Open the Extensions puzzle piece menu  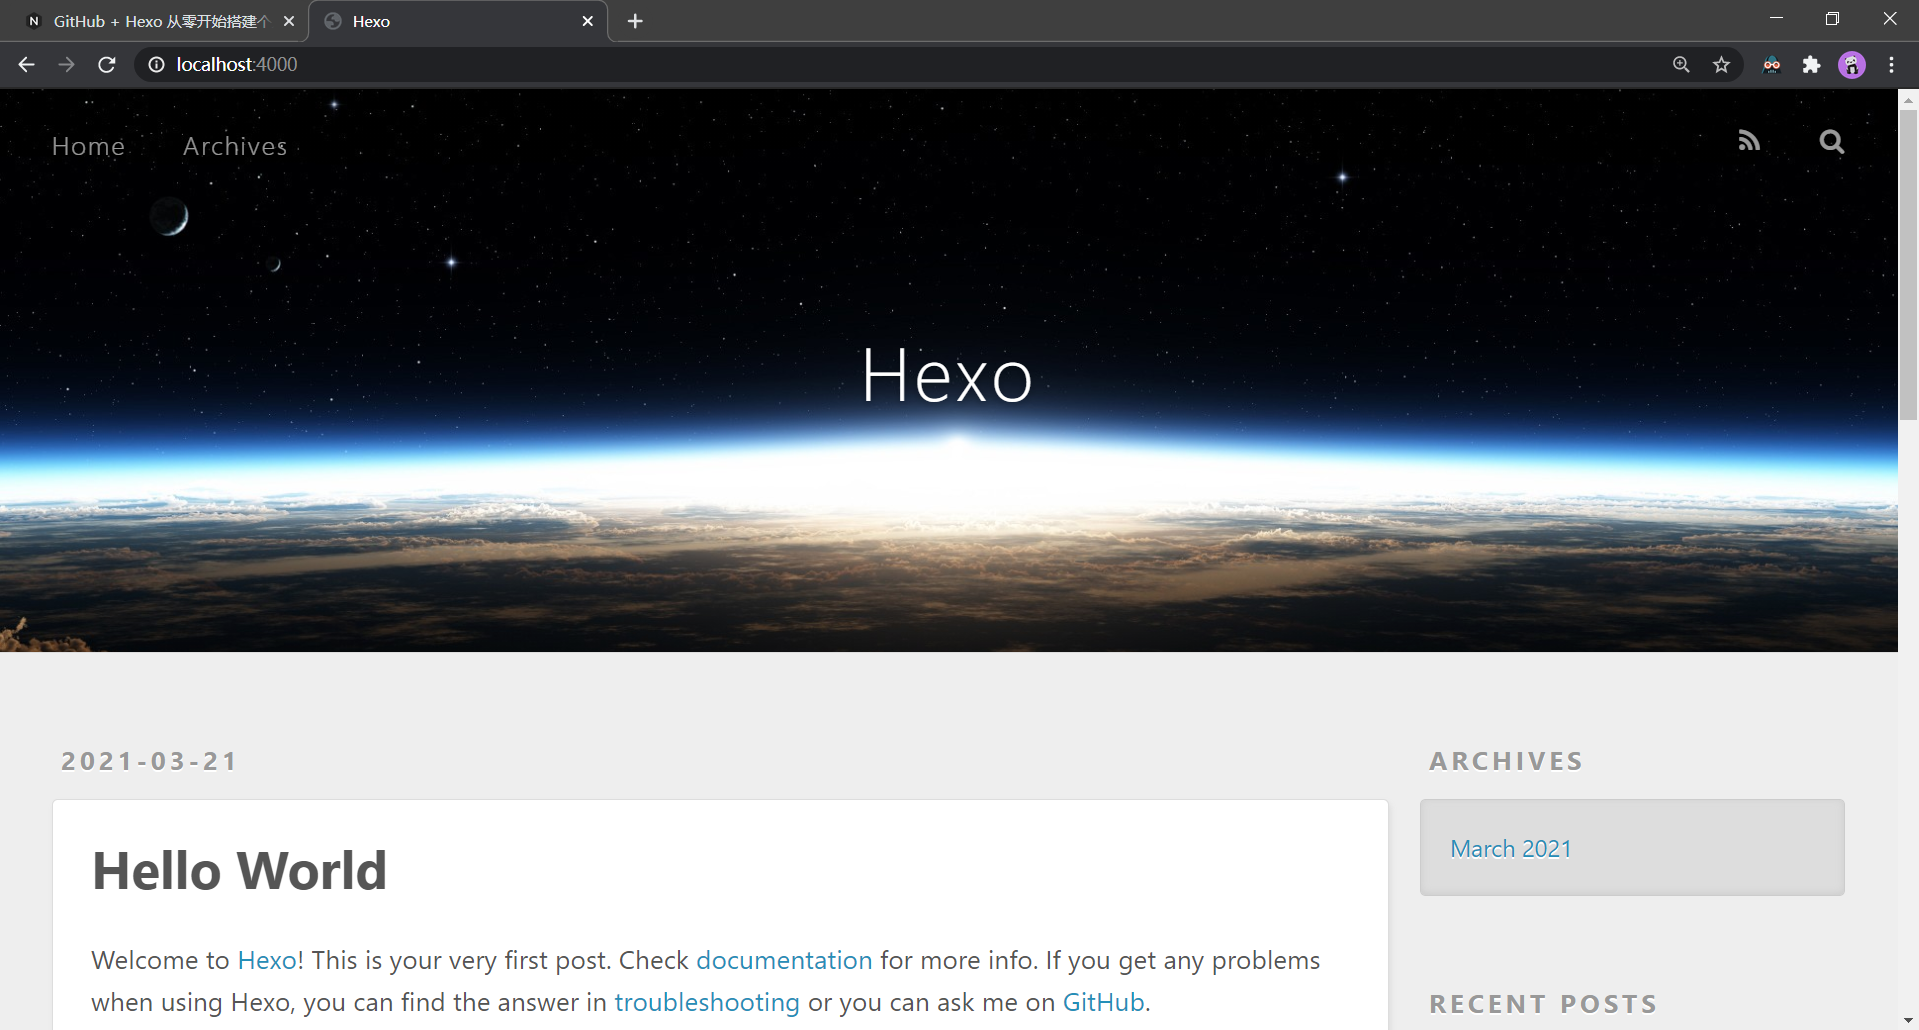click(1811, 65)
